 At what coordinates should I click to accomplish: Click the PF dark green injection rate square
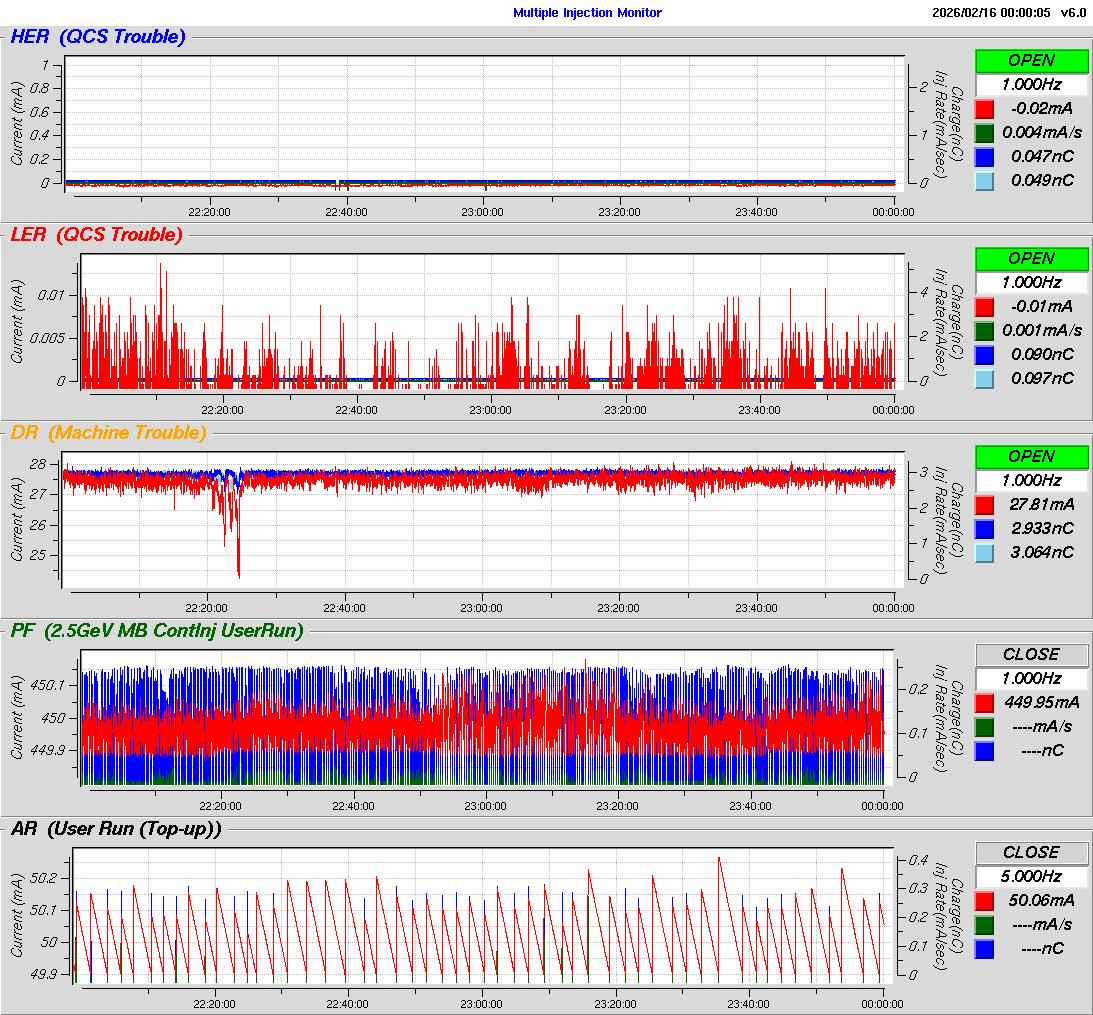985,727
